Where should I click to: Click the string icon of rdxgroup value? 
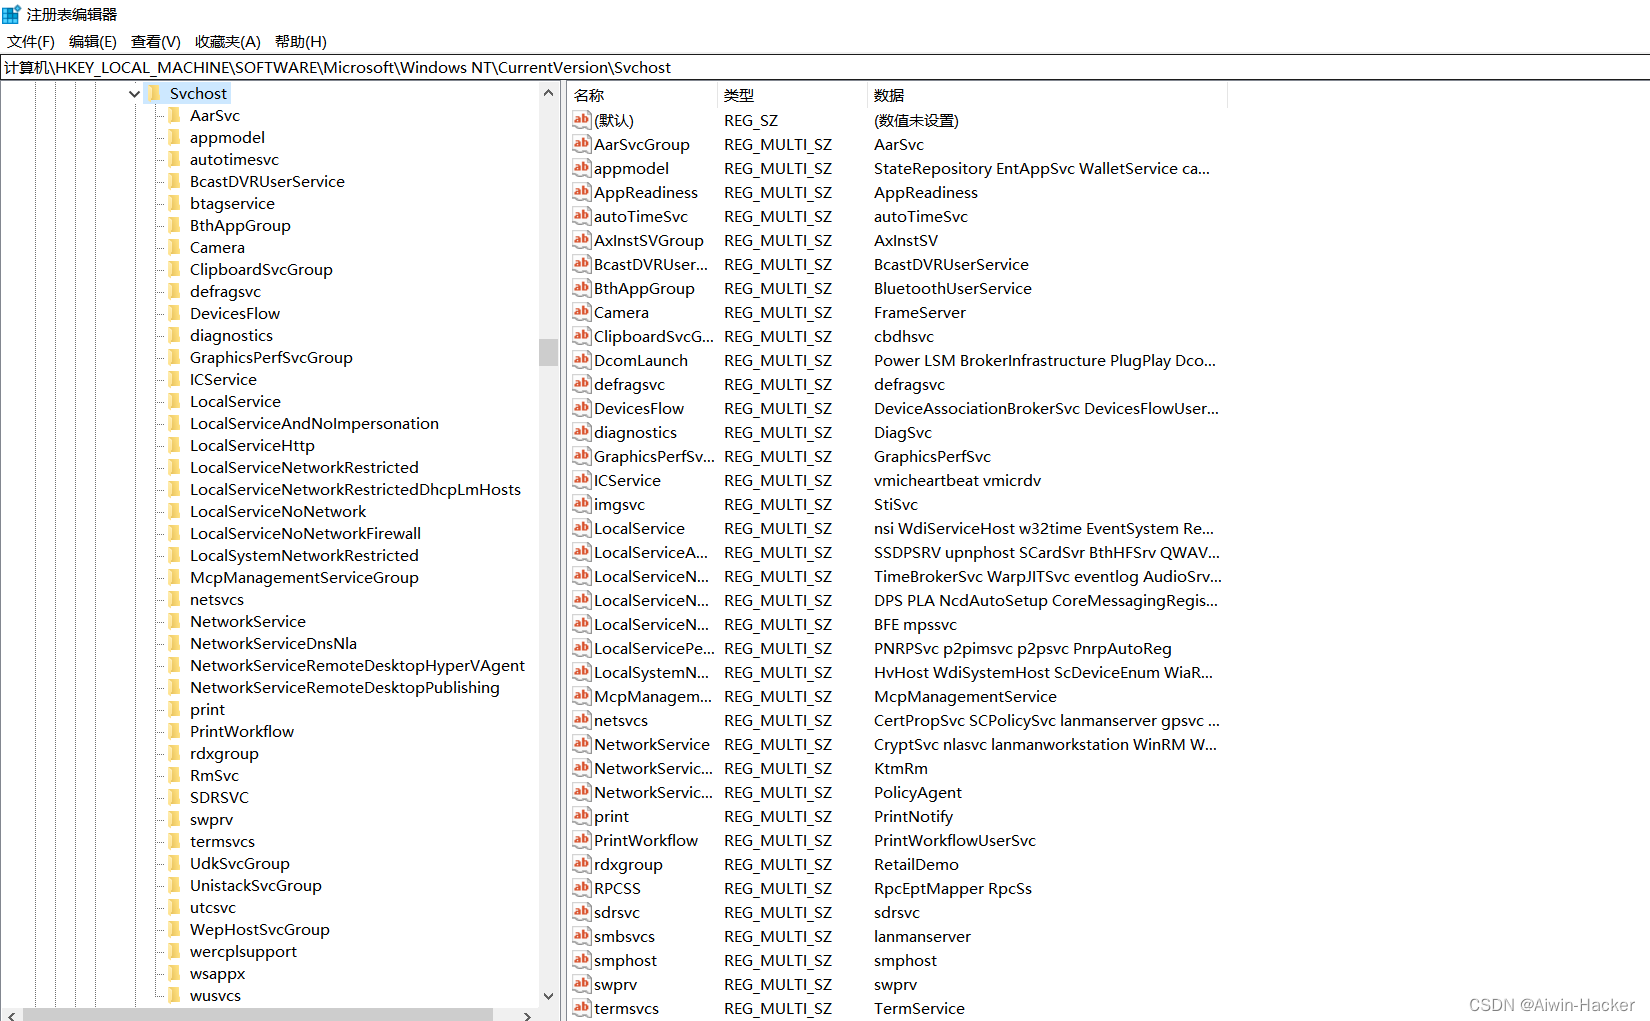point(582,864)
